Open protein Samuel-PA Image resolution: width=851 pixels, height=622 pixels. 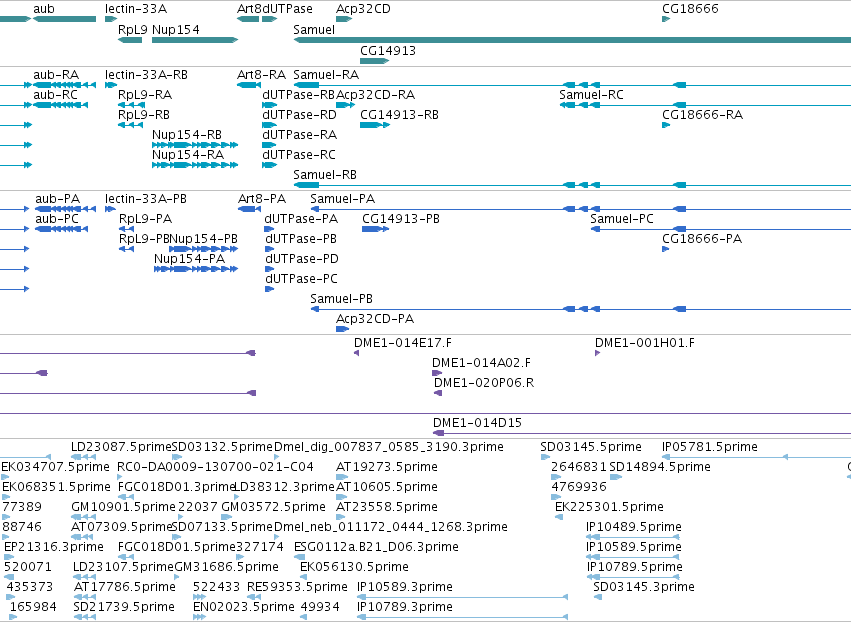[342, 199]
